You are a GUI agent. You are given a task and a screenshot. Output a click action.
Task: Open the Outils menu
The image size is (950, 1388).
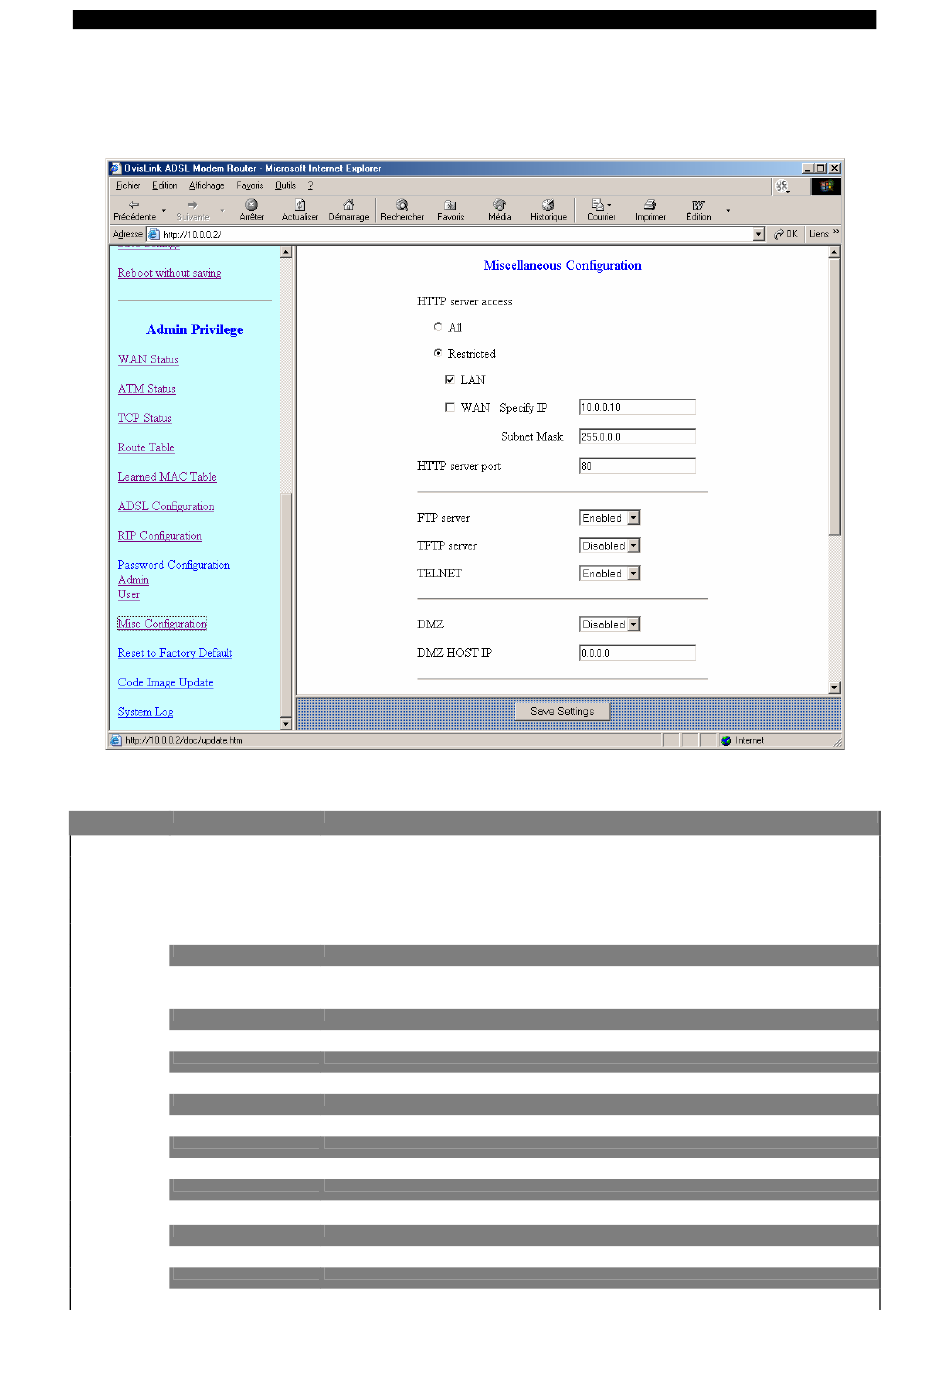point(286,186)
